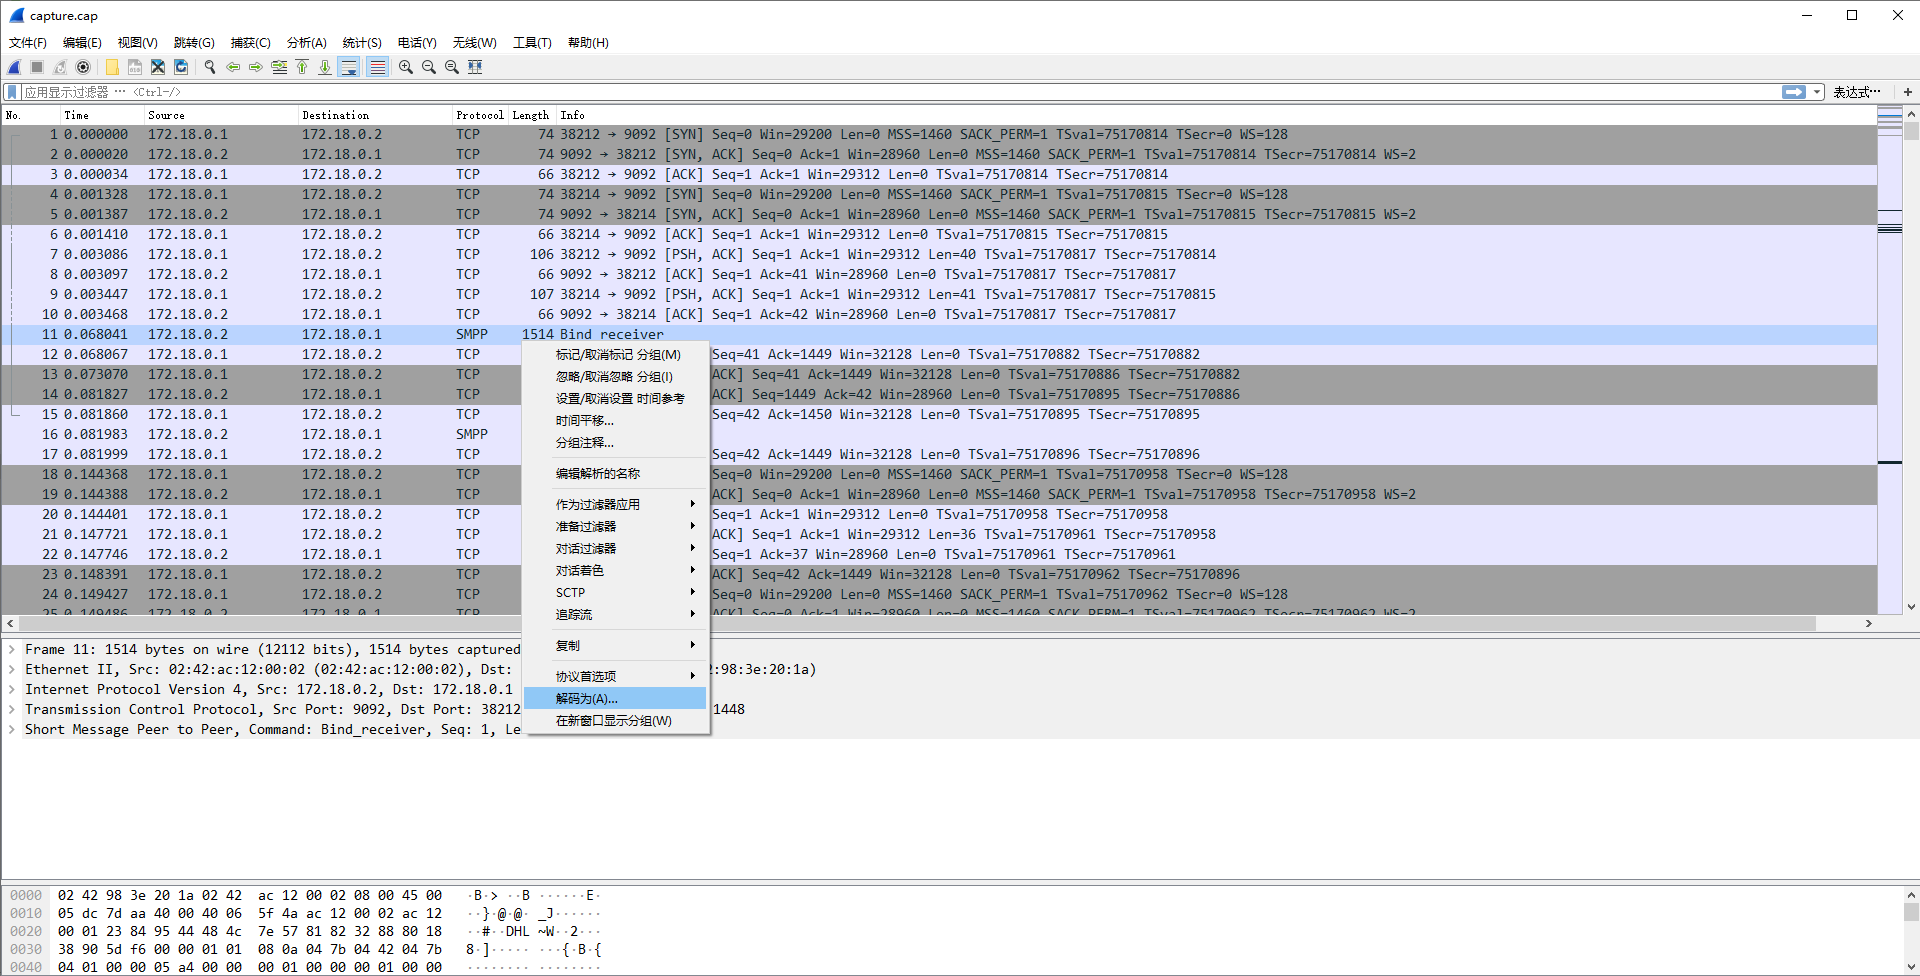
Task: Save the capture file icon
Action: click(x=135, y=67)
